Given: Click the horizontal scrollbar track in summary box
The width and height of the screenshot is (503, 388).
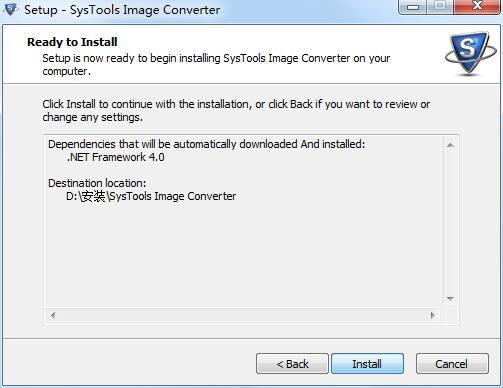Looking at the screenshot, I should 243,315.
